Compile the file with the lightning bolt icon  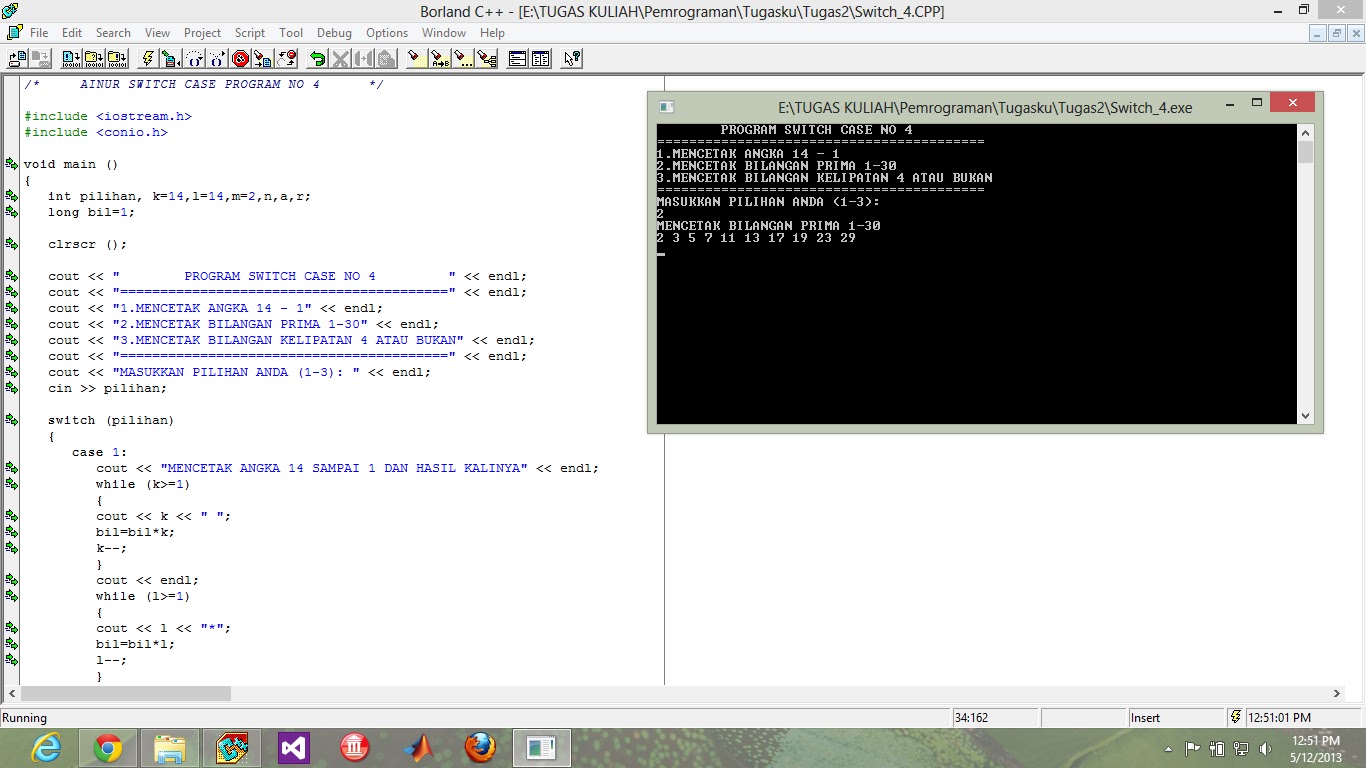148,58
